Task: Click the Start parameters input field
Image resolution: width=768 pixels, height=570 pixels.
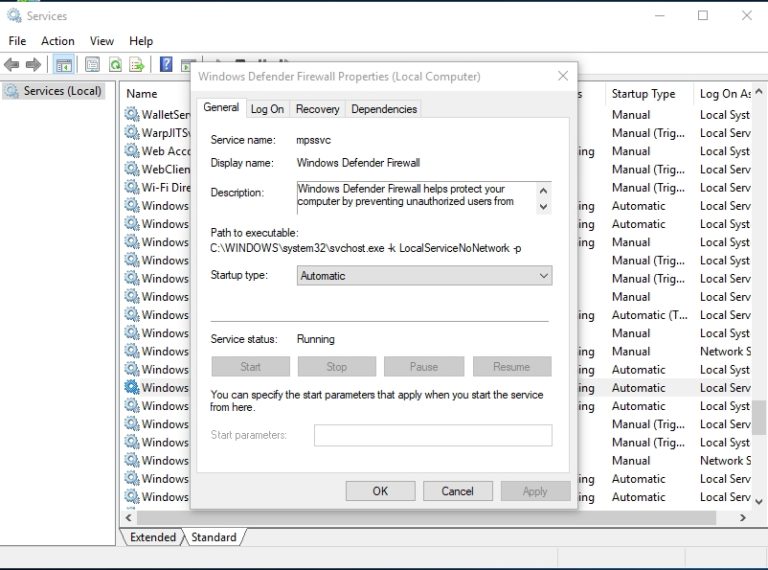Action: click(x=433, y=435)
